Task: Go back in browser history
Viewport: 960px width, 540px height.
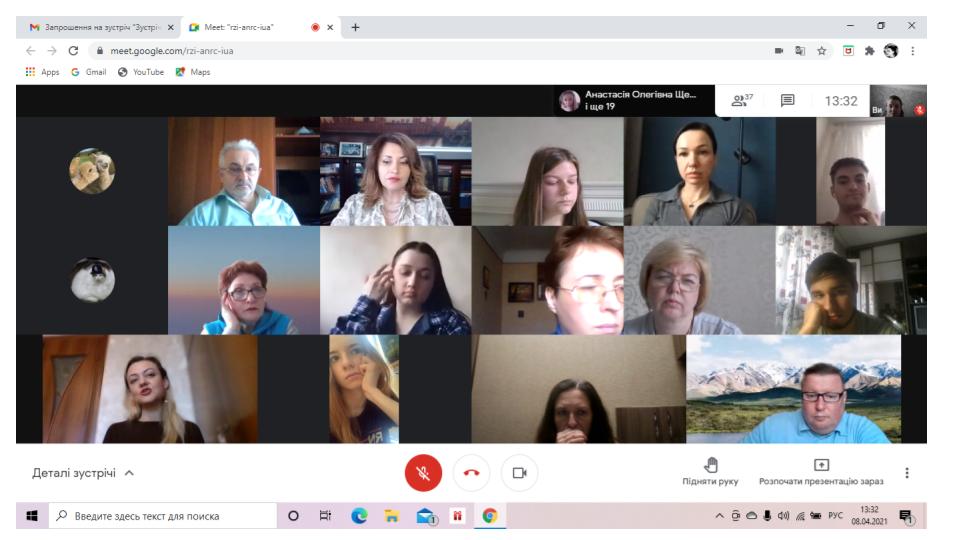Action: 31,51
